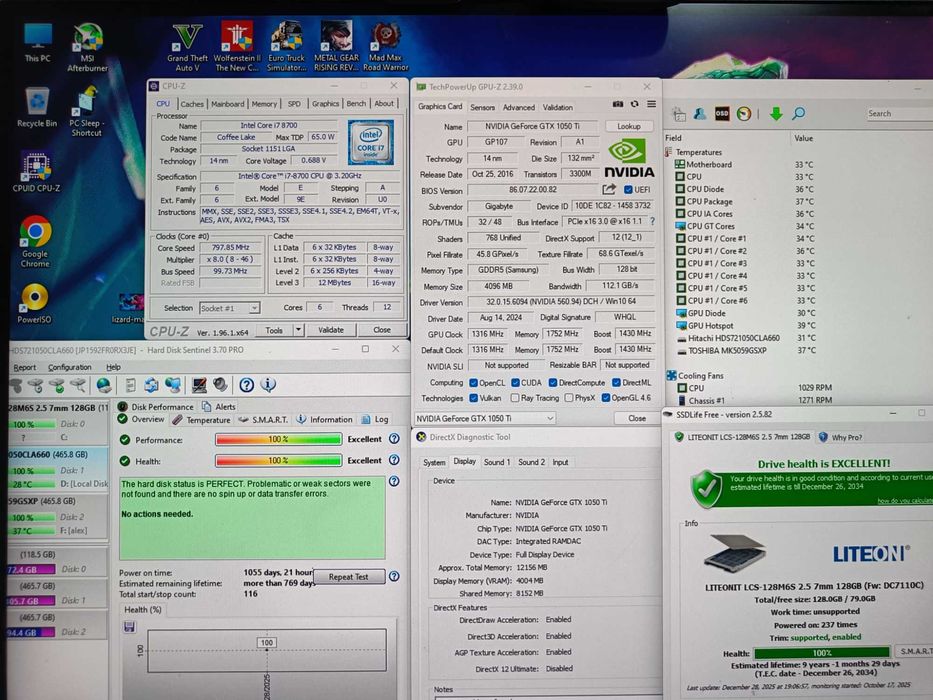933x700 pixels.
Task: Open Mad Max Road Warrior shortcut
Action: click(x=386, y=48)
